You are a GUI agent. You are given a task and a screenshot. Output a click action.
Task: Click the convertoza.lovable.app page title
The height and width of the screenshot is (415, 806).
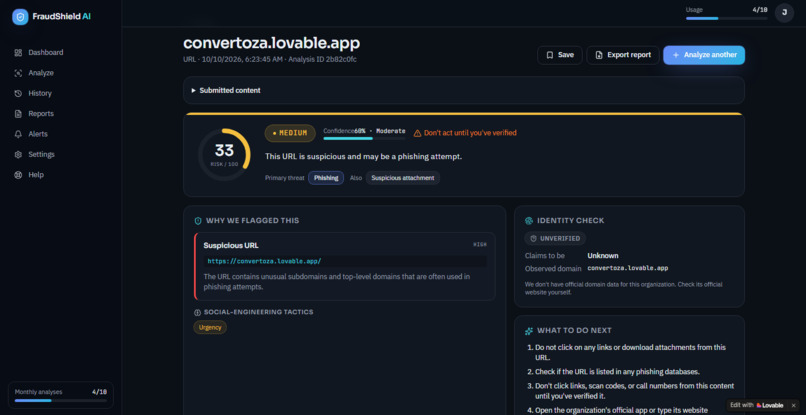coord(271,43)
